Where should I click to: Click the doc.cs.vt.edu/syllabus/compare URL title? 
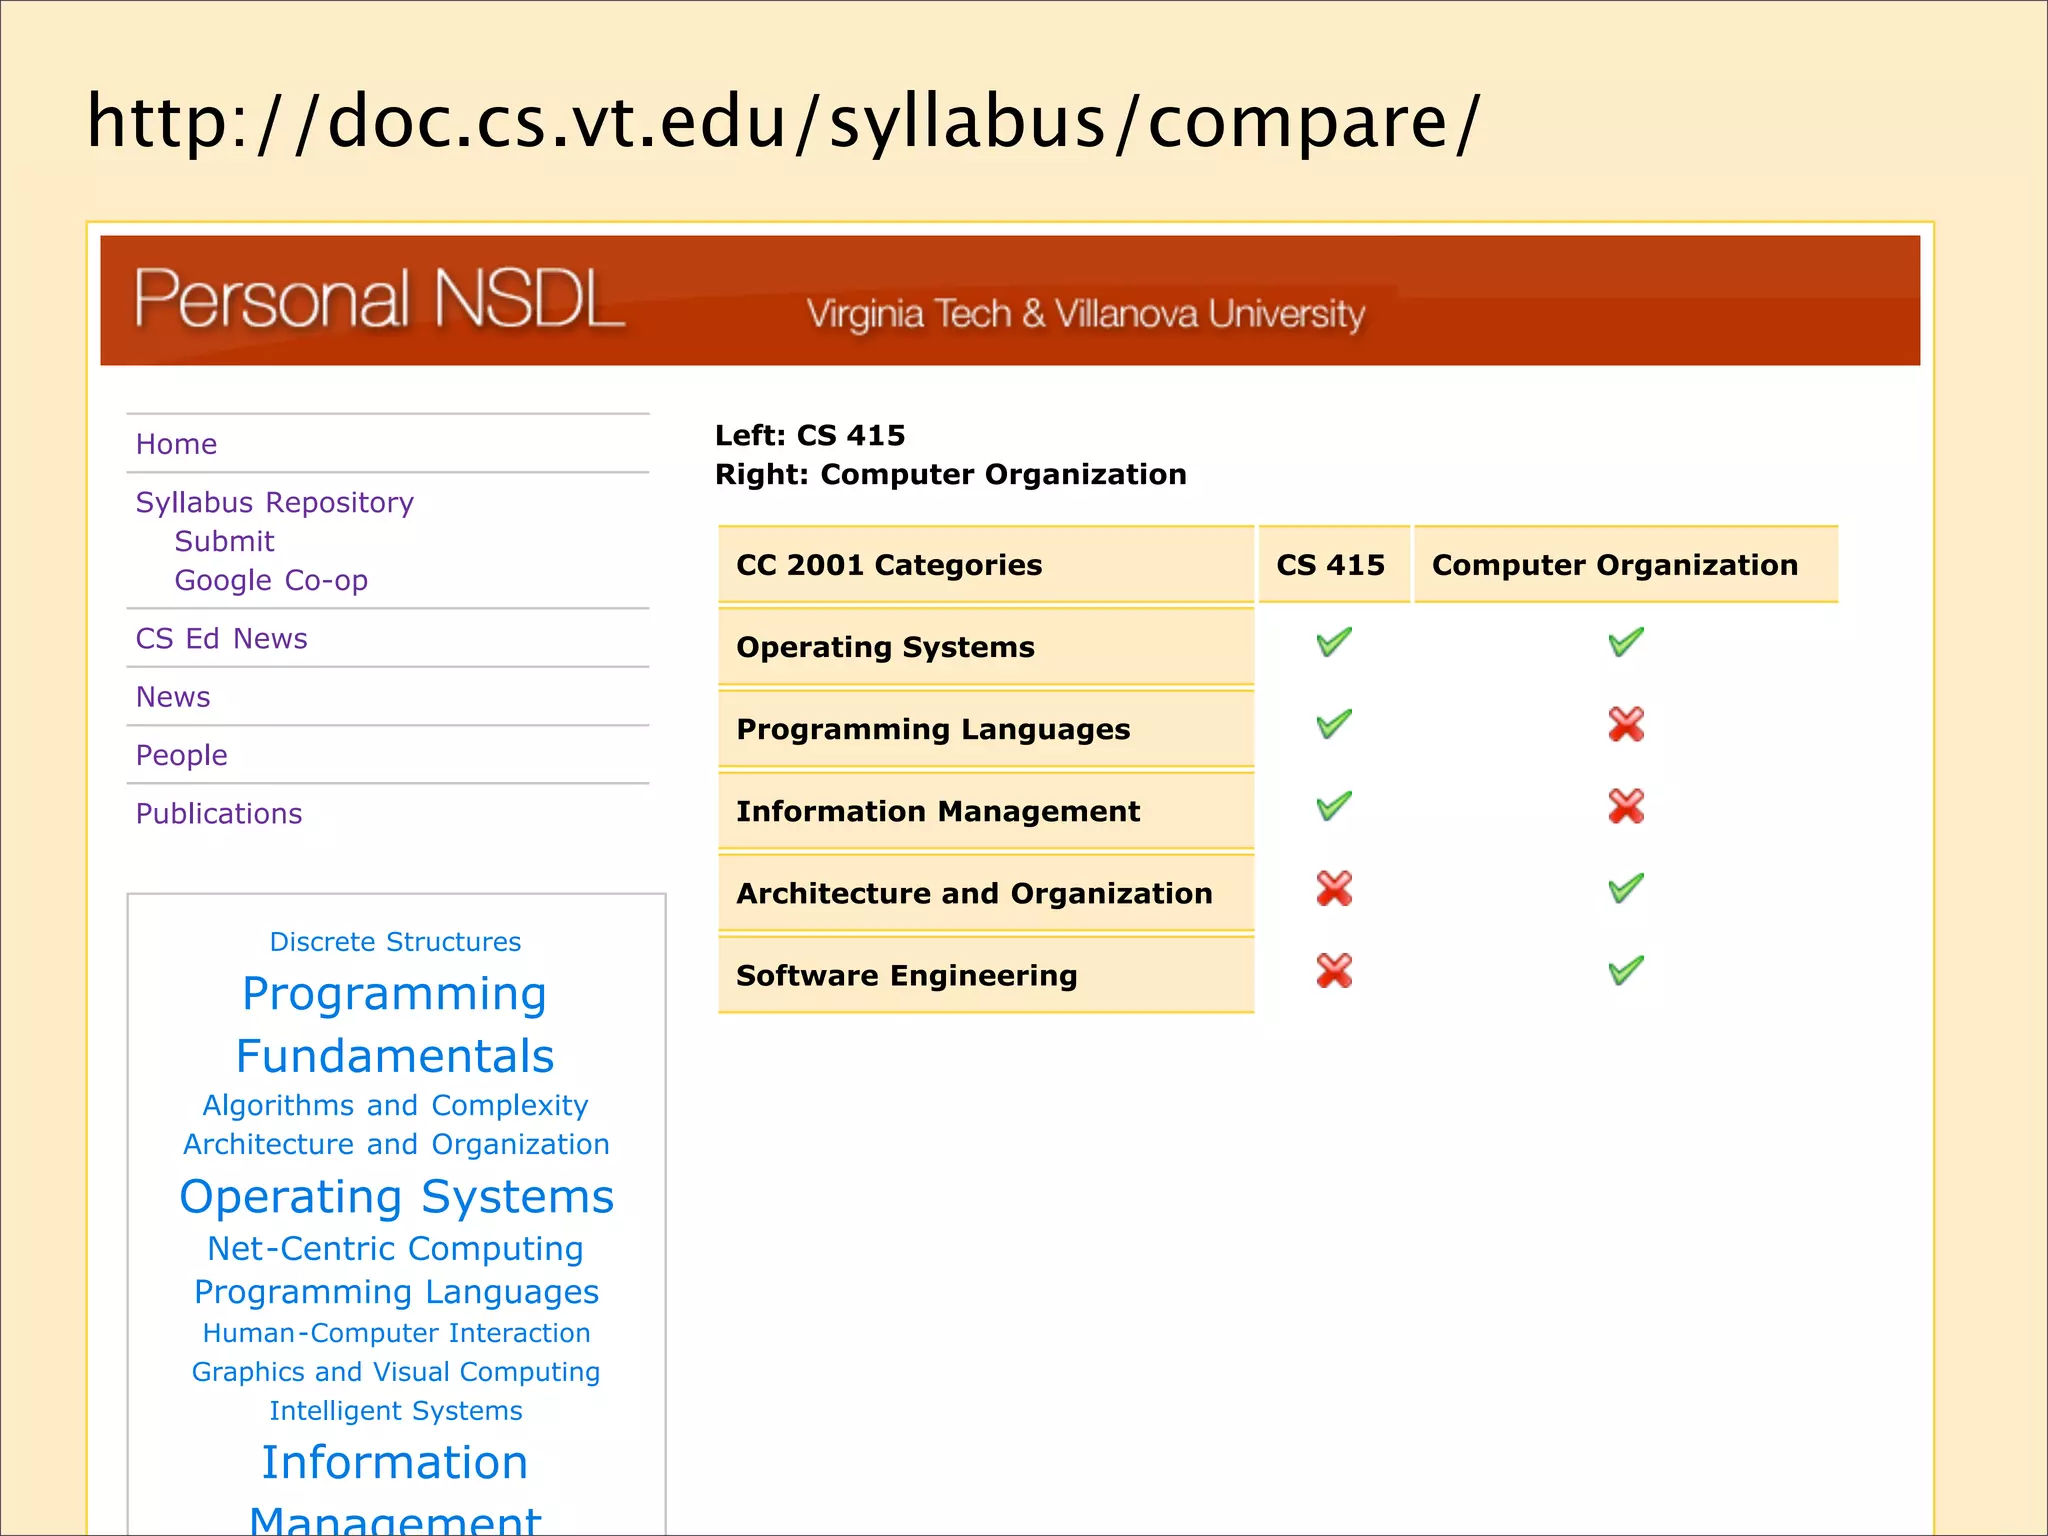(x=784, y=122)
